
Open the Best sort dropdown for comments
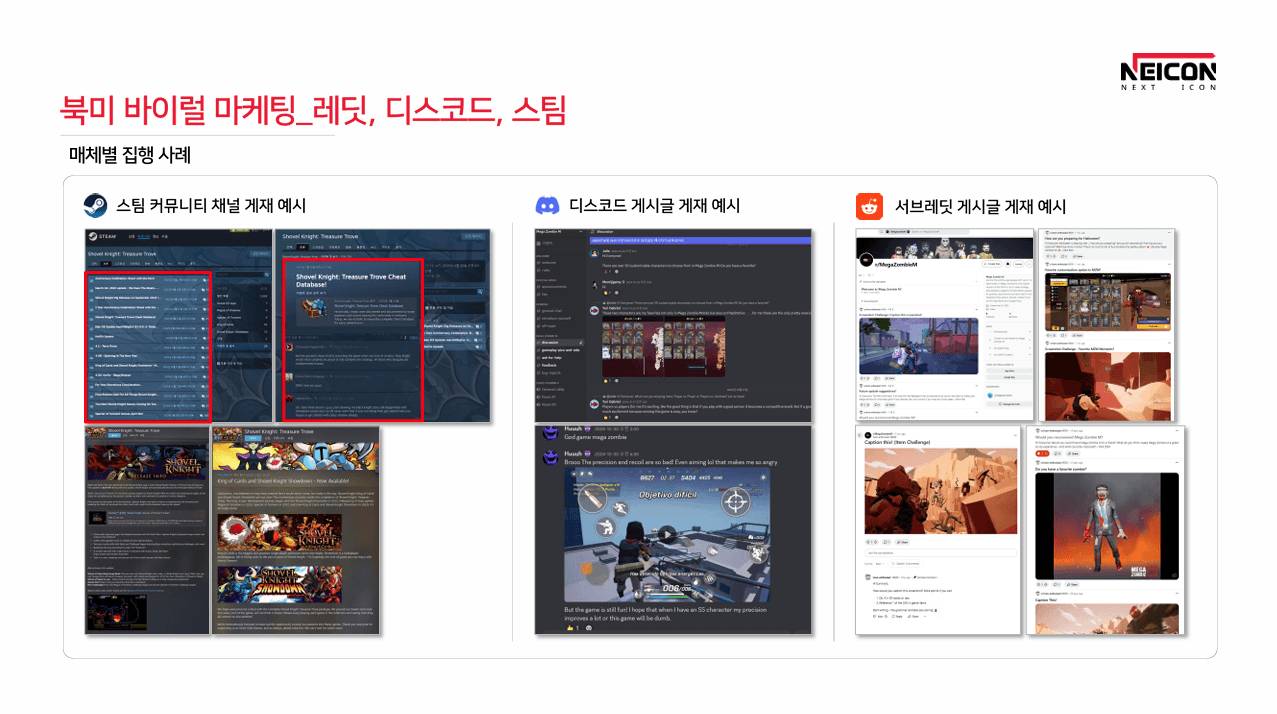pyautogui.click(x=880, y=564)
